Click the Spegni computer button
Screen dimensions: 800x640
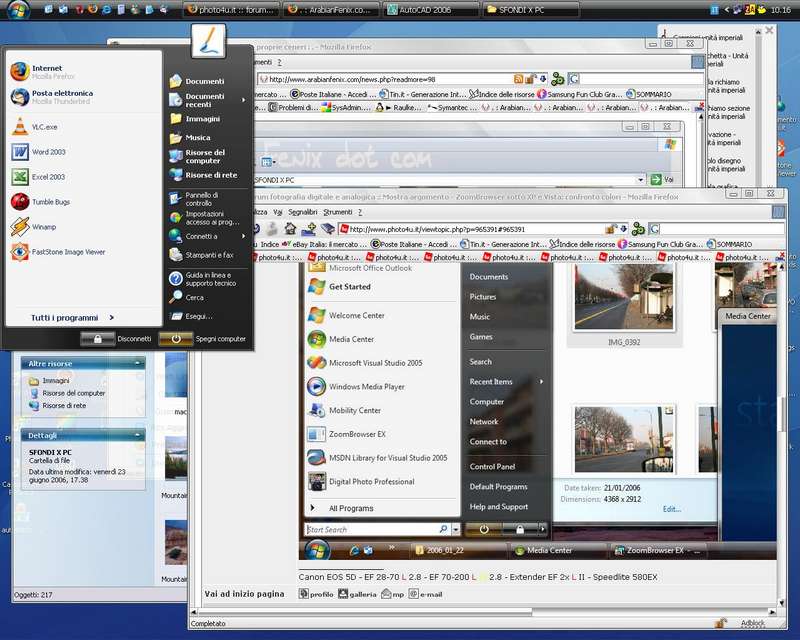(x=203, y=338)
